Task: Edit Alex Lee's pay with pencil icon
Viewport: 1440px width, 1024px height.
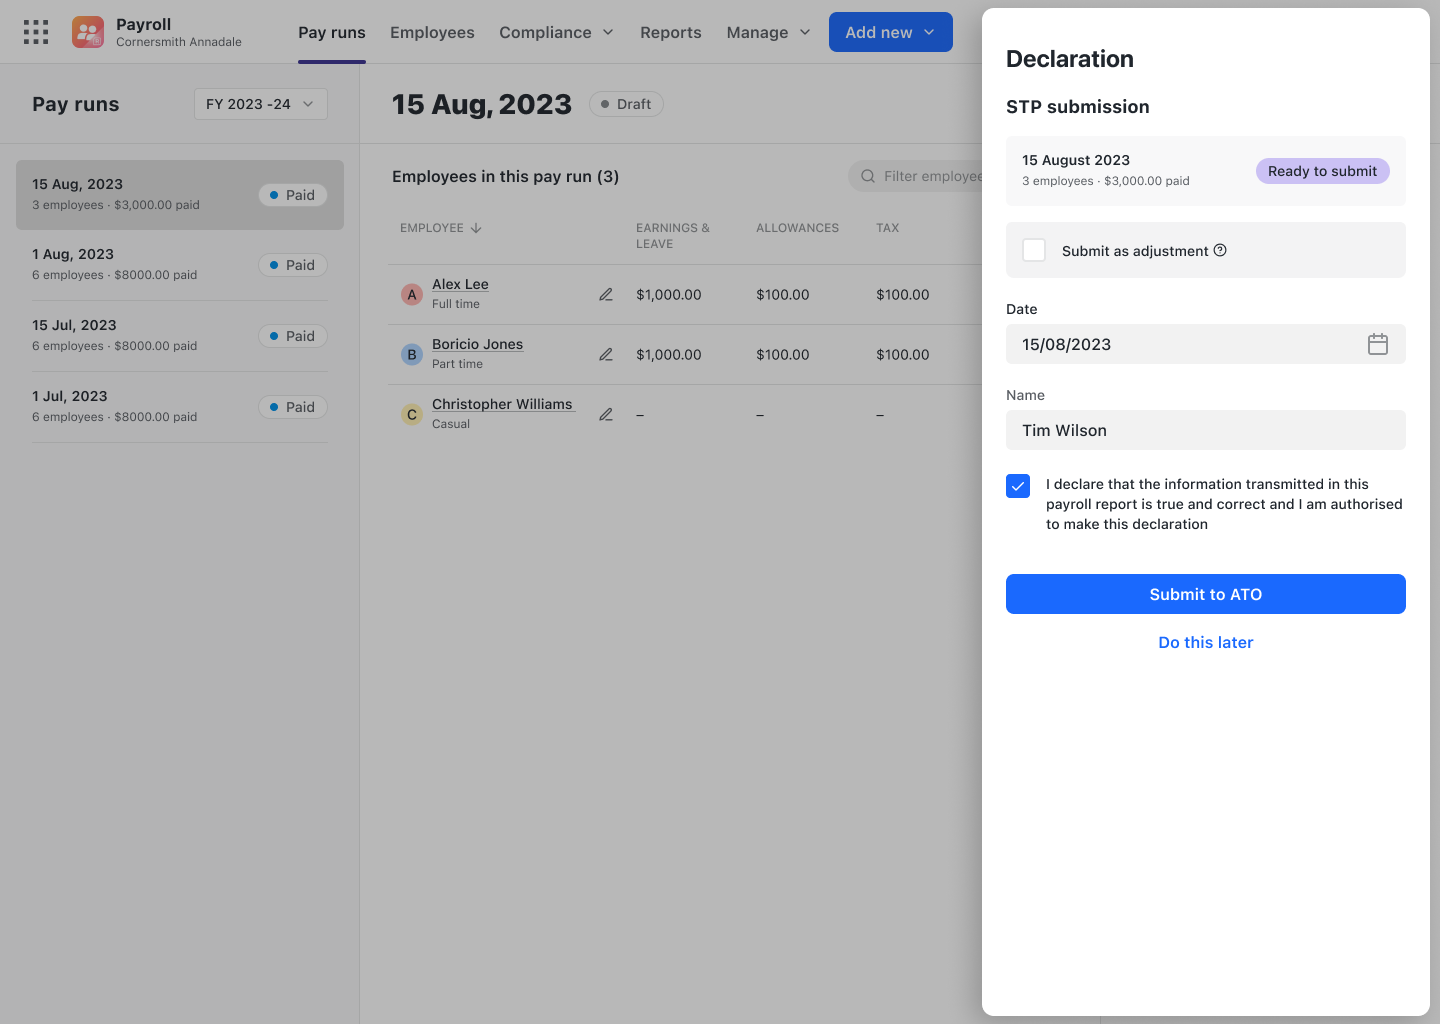Action: pos(606,295)
